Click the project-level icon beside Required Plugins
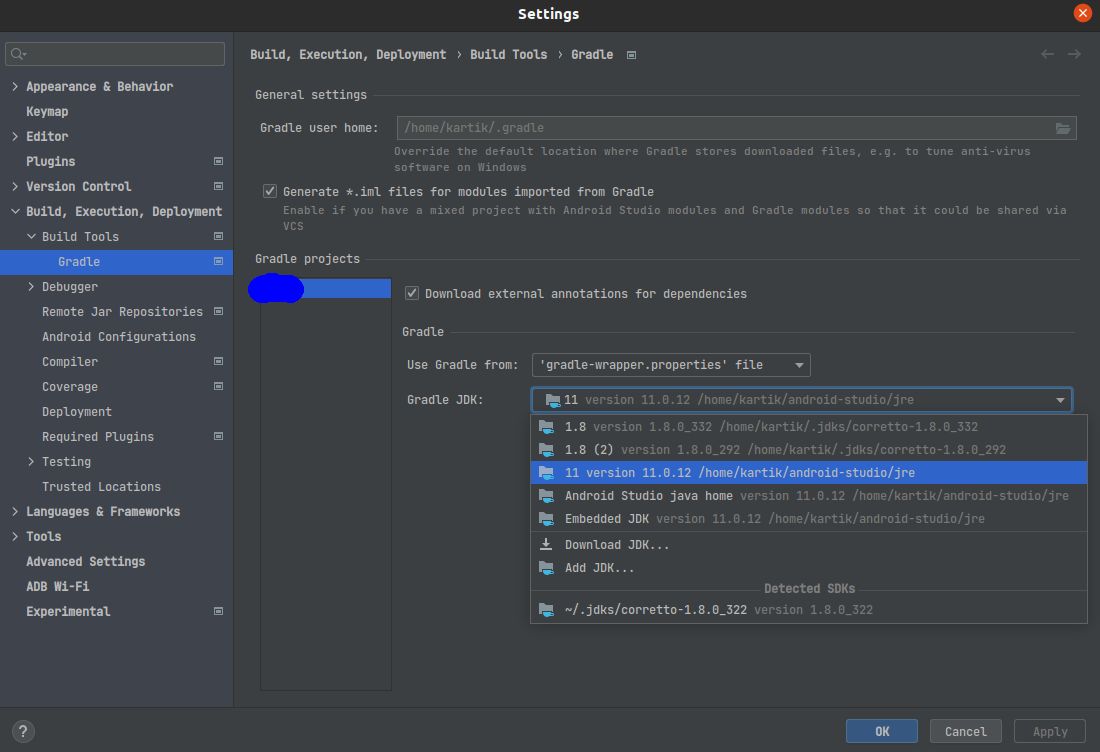 click(x=218, y=436)
